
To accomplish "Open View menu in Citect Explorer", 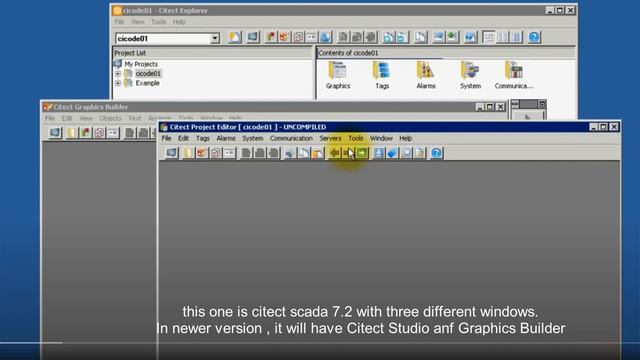I will click(138, 22).
